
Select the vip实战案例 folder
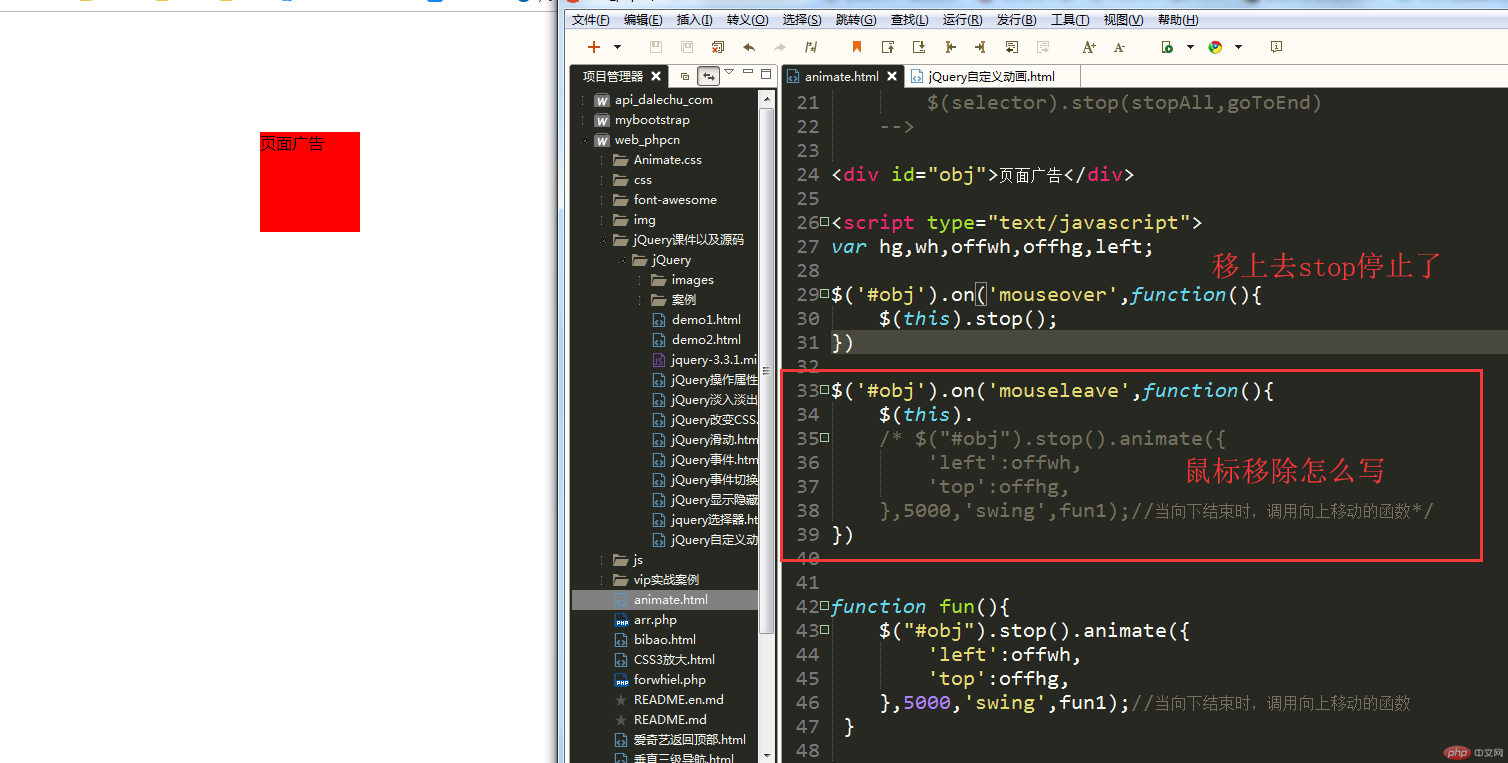[666, 580]
